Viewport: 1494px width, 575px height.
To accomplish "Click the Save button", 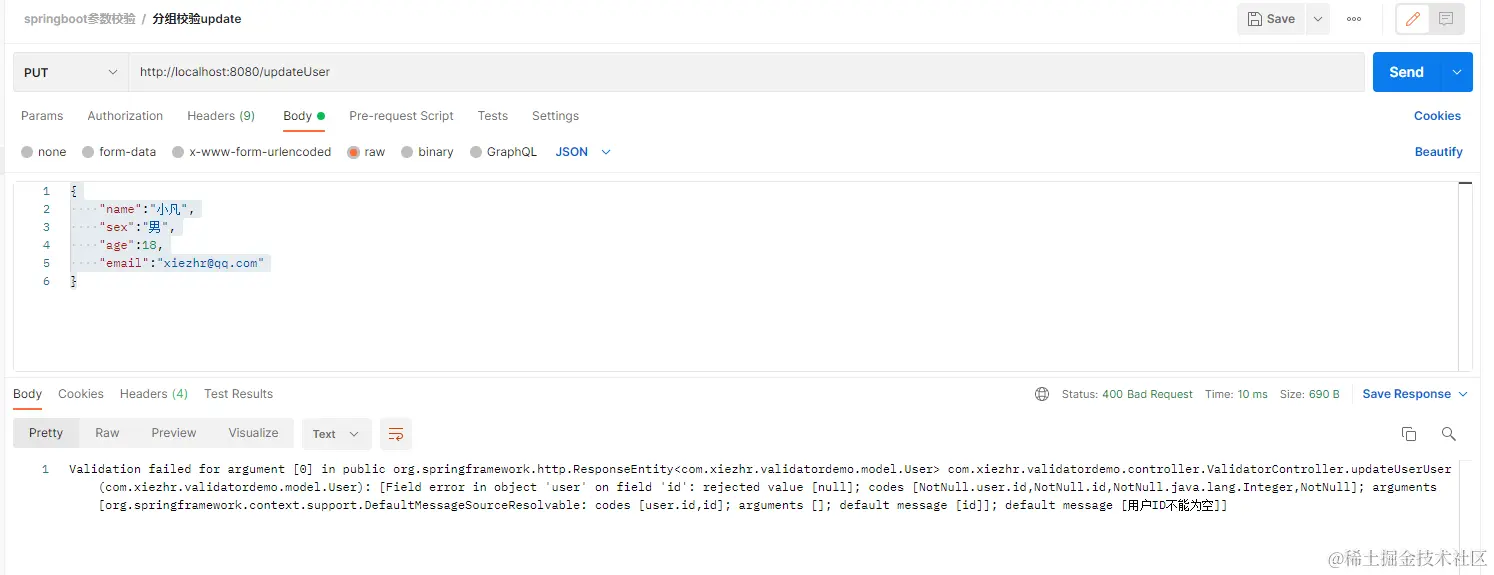I will click(1271, 19).
